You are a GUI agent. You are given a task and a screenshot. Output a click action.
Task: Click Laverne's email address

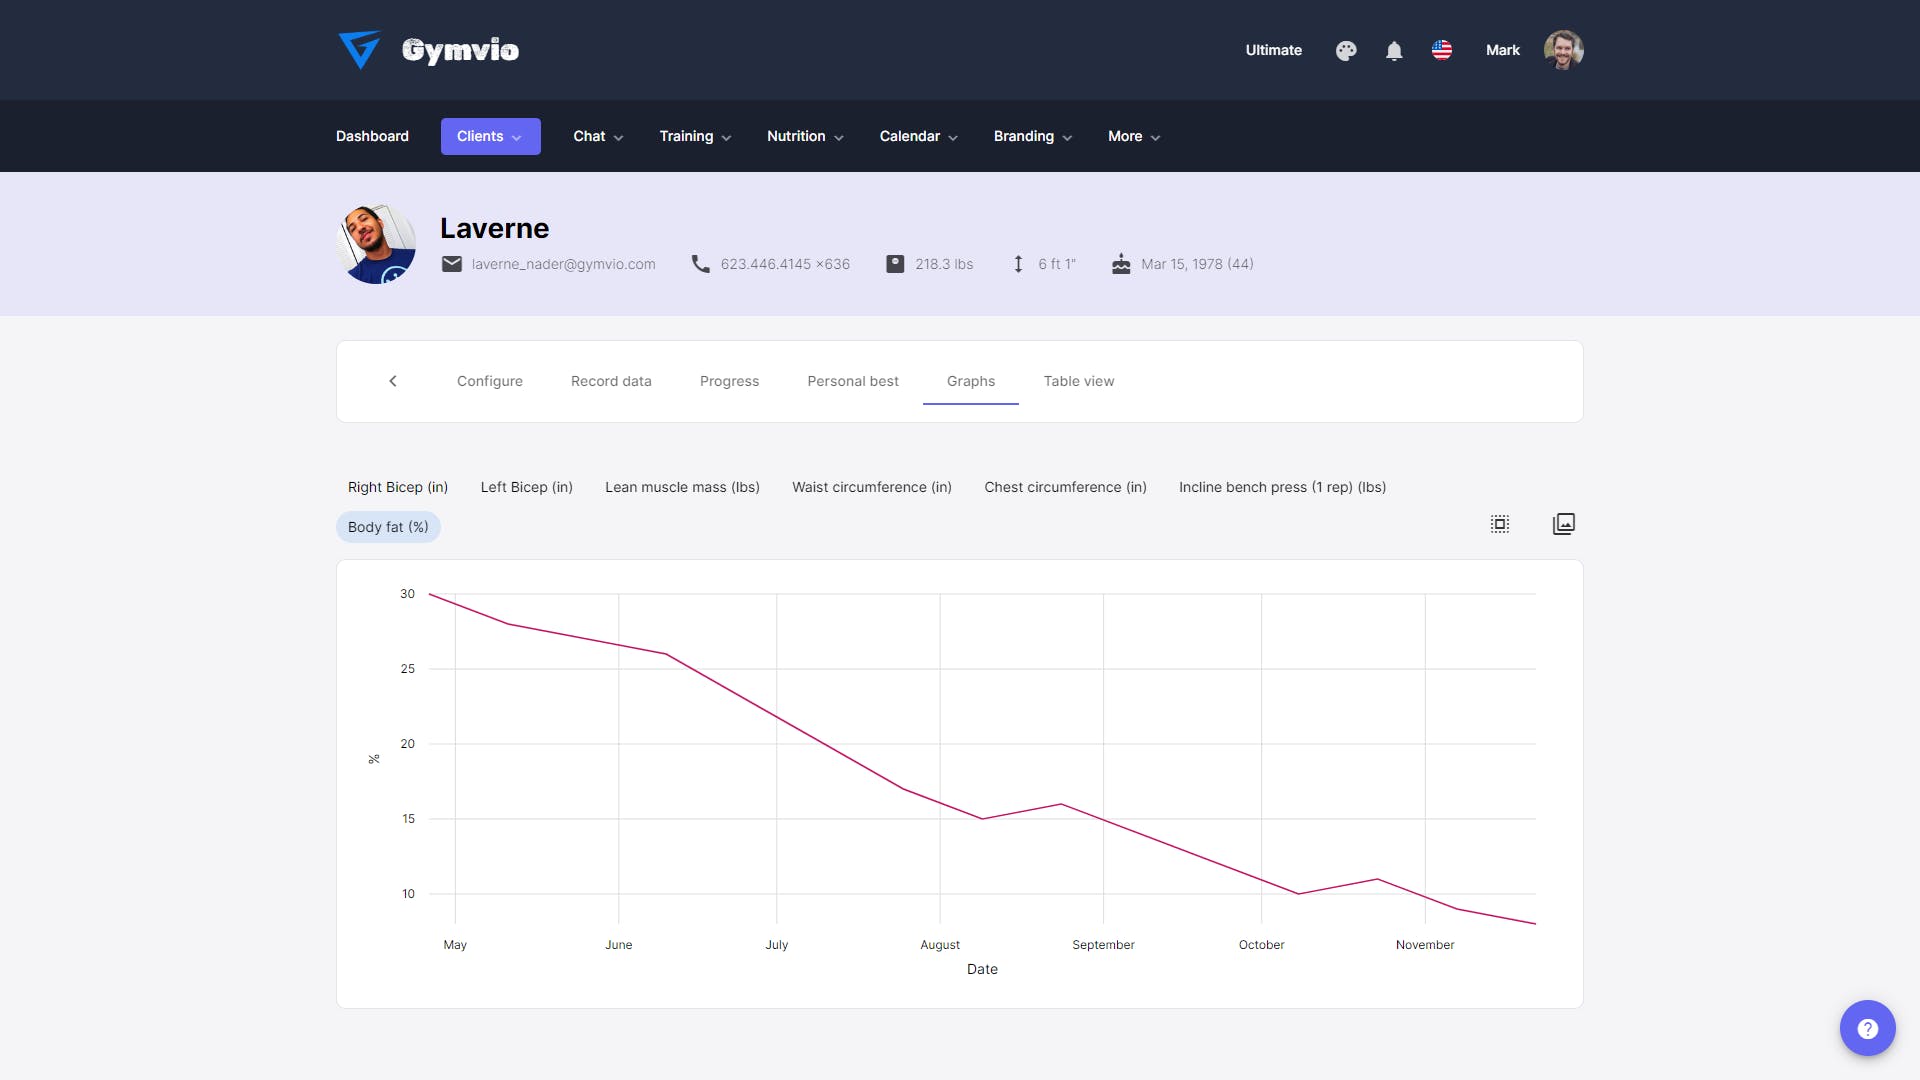pos(564,264)
